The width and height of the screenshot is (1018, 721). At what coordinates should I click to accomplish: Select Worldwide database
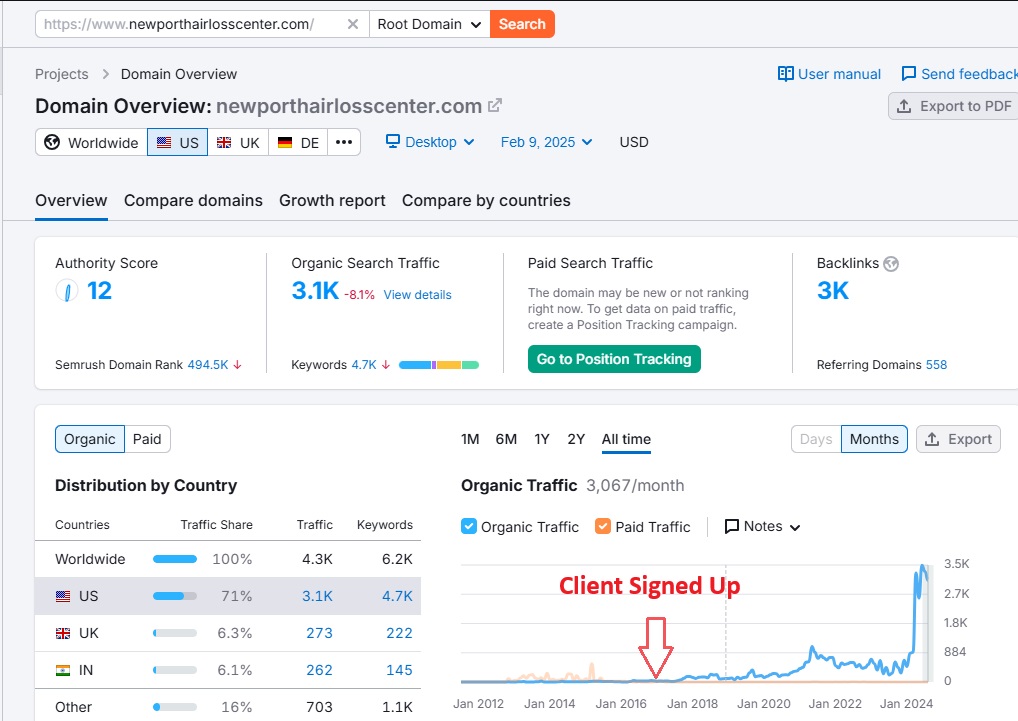92,142
